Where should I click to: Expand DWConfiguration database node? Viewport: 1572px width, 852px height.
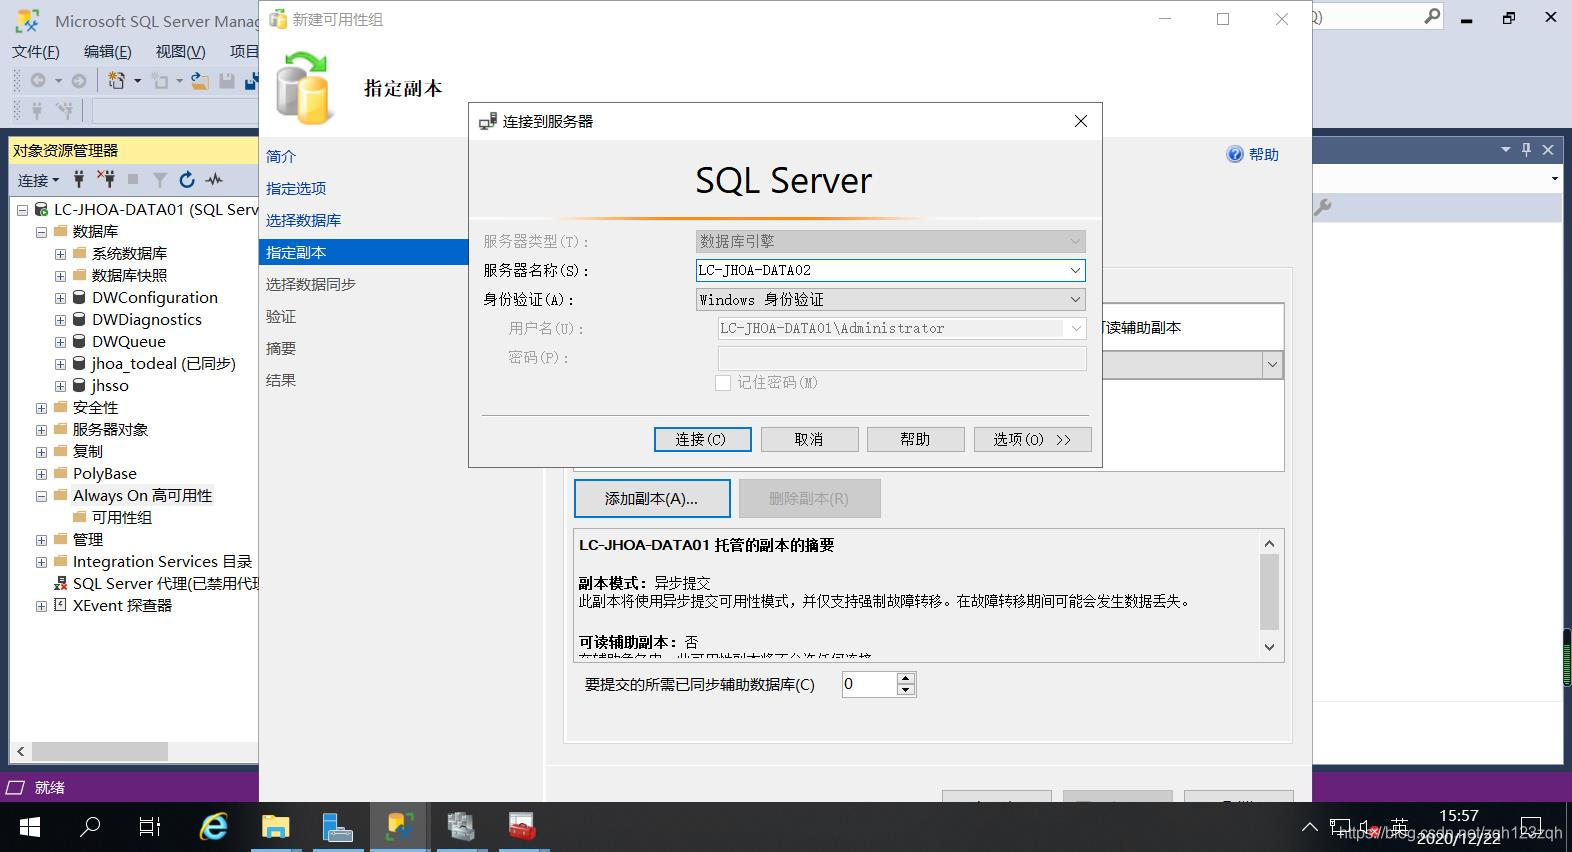pyautogui.click(x=60, y=298)
